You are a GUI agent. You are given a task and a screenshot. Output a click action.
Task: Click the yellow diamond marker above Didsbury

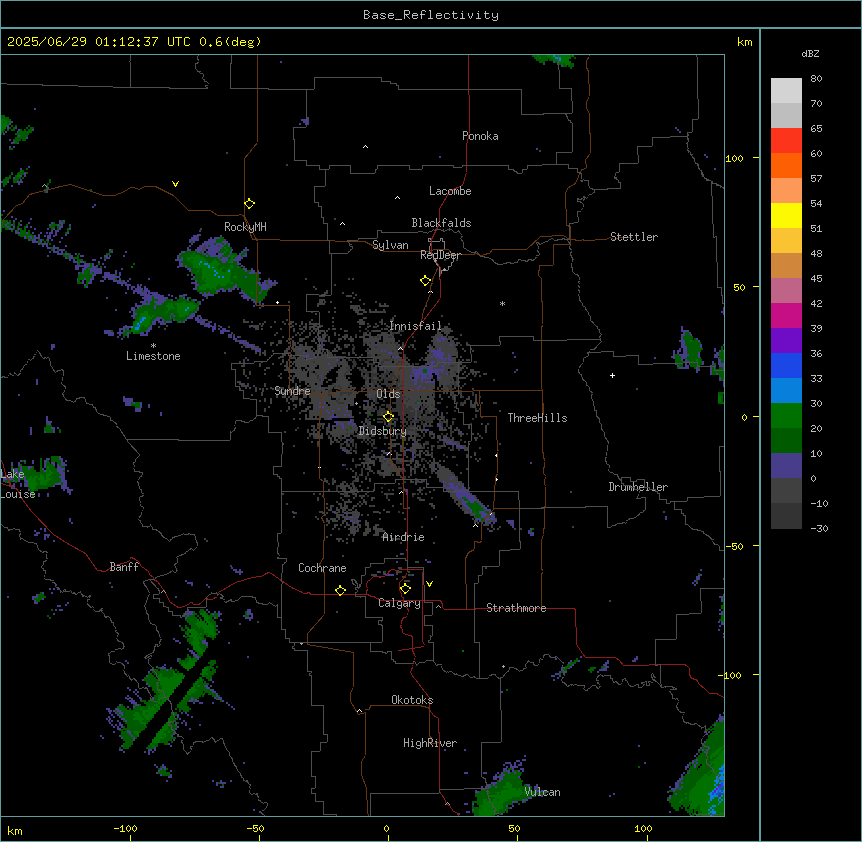pos(388,417)
